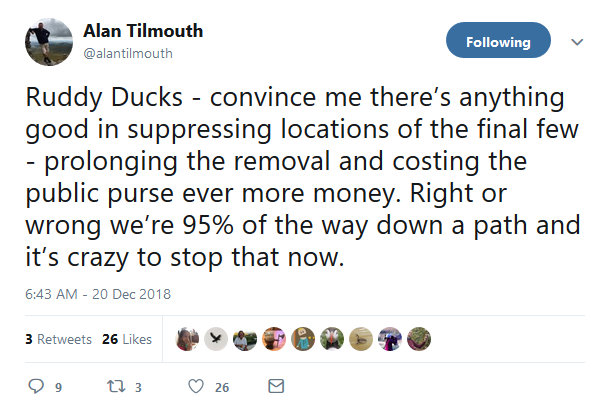The image size is (609, 410).
Task: Click the first liker avatar in the row
Action: tap(185, 339)
